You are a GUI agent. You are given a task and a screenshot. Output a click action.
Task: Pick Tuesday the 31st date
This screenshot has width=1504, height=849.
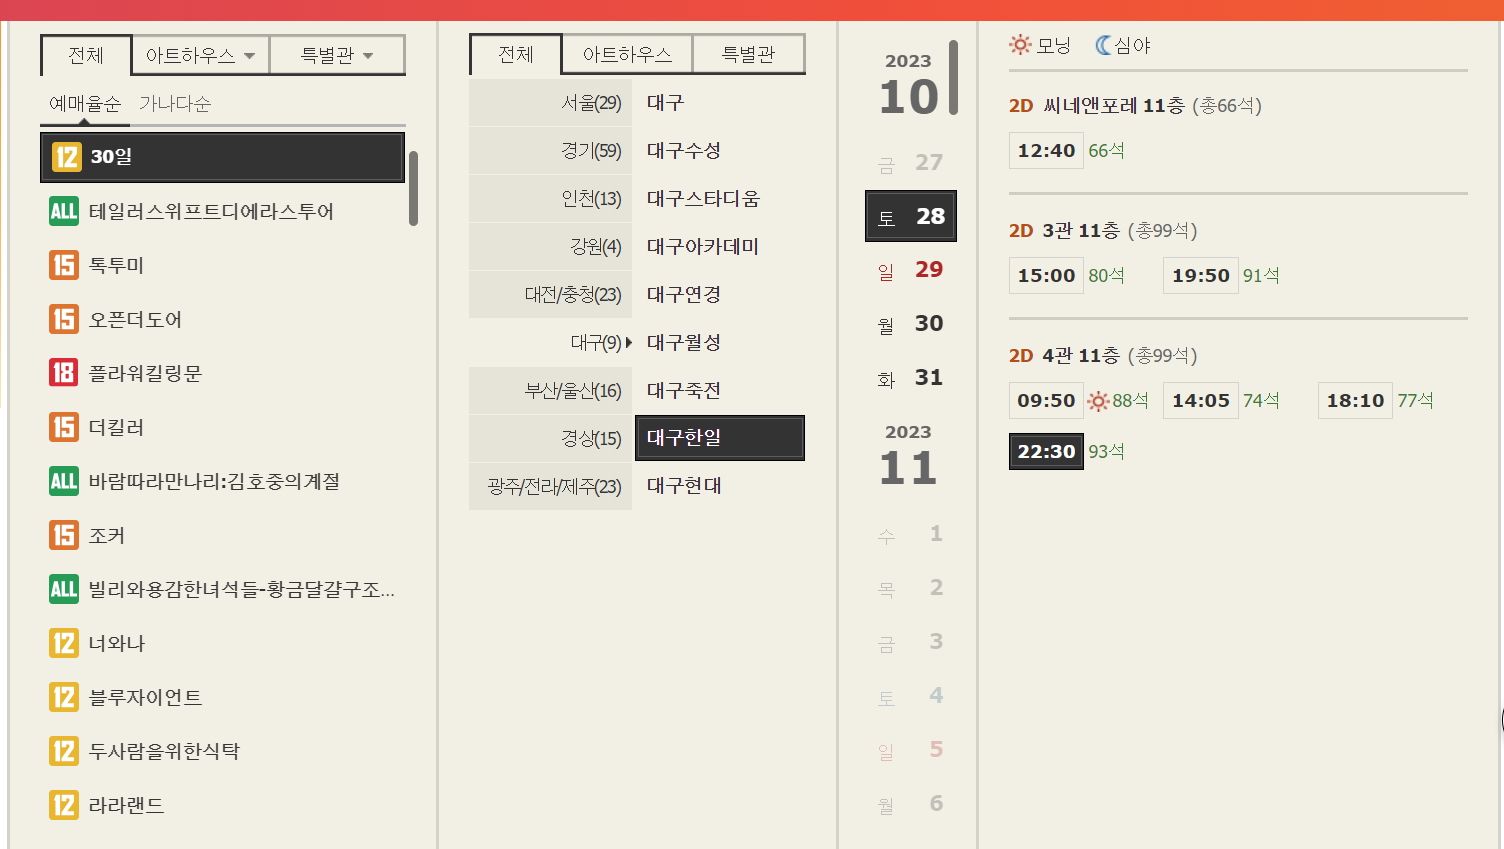coord(910,378)
